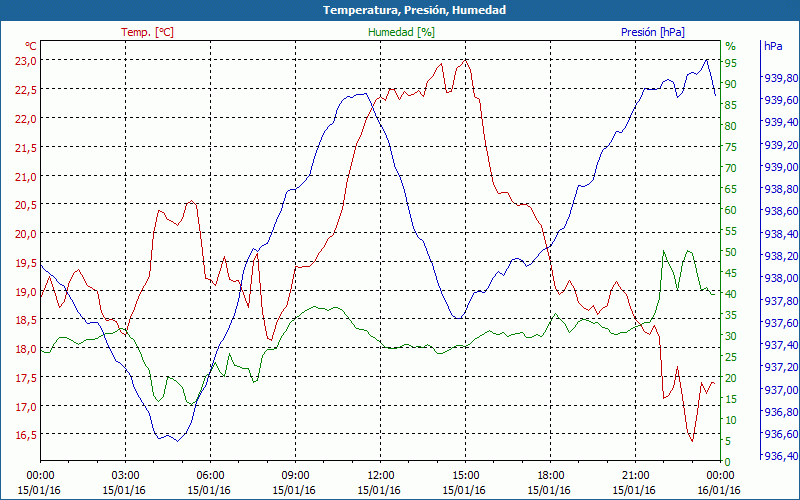800x500 pixels.
Task: Select the green "Humedad [%]" legend label
Action: [401, 32]
